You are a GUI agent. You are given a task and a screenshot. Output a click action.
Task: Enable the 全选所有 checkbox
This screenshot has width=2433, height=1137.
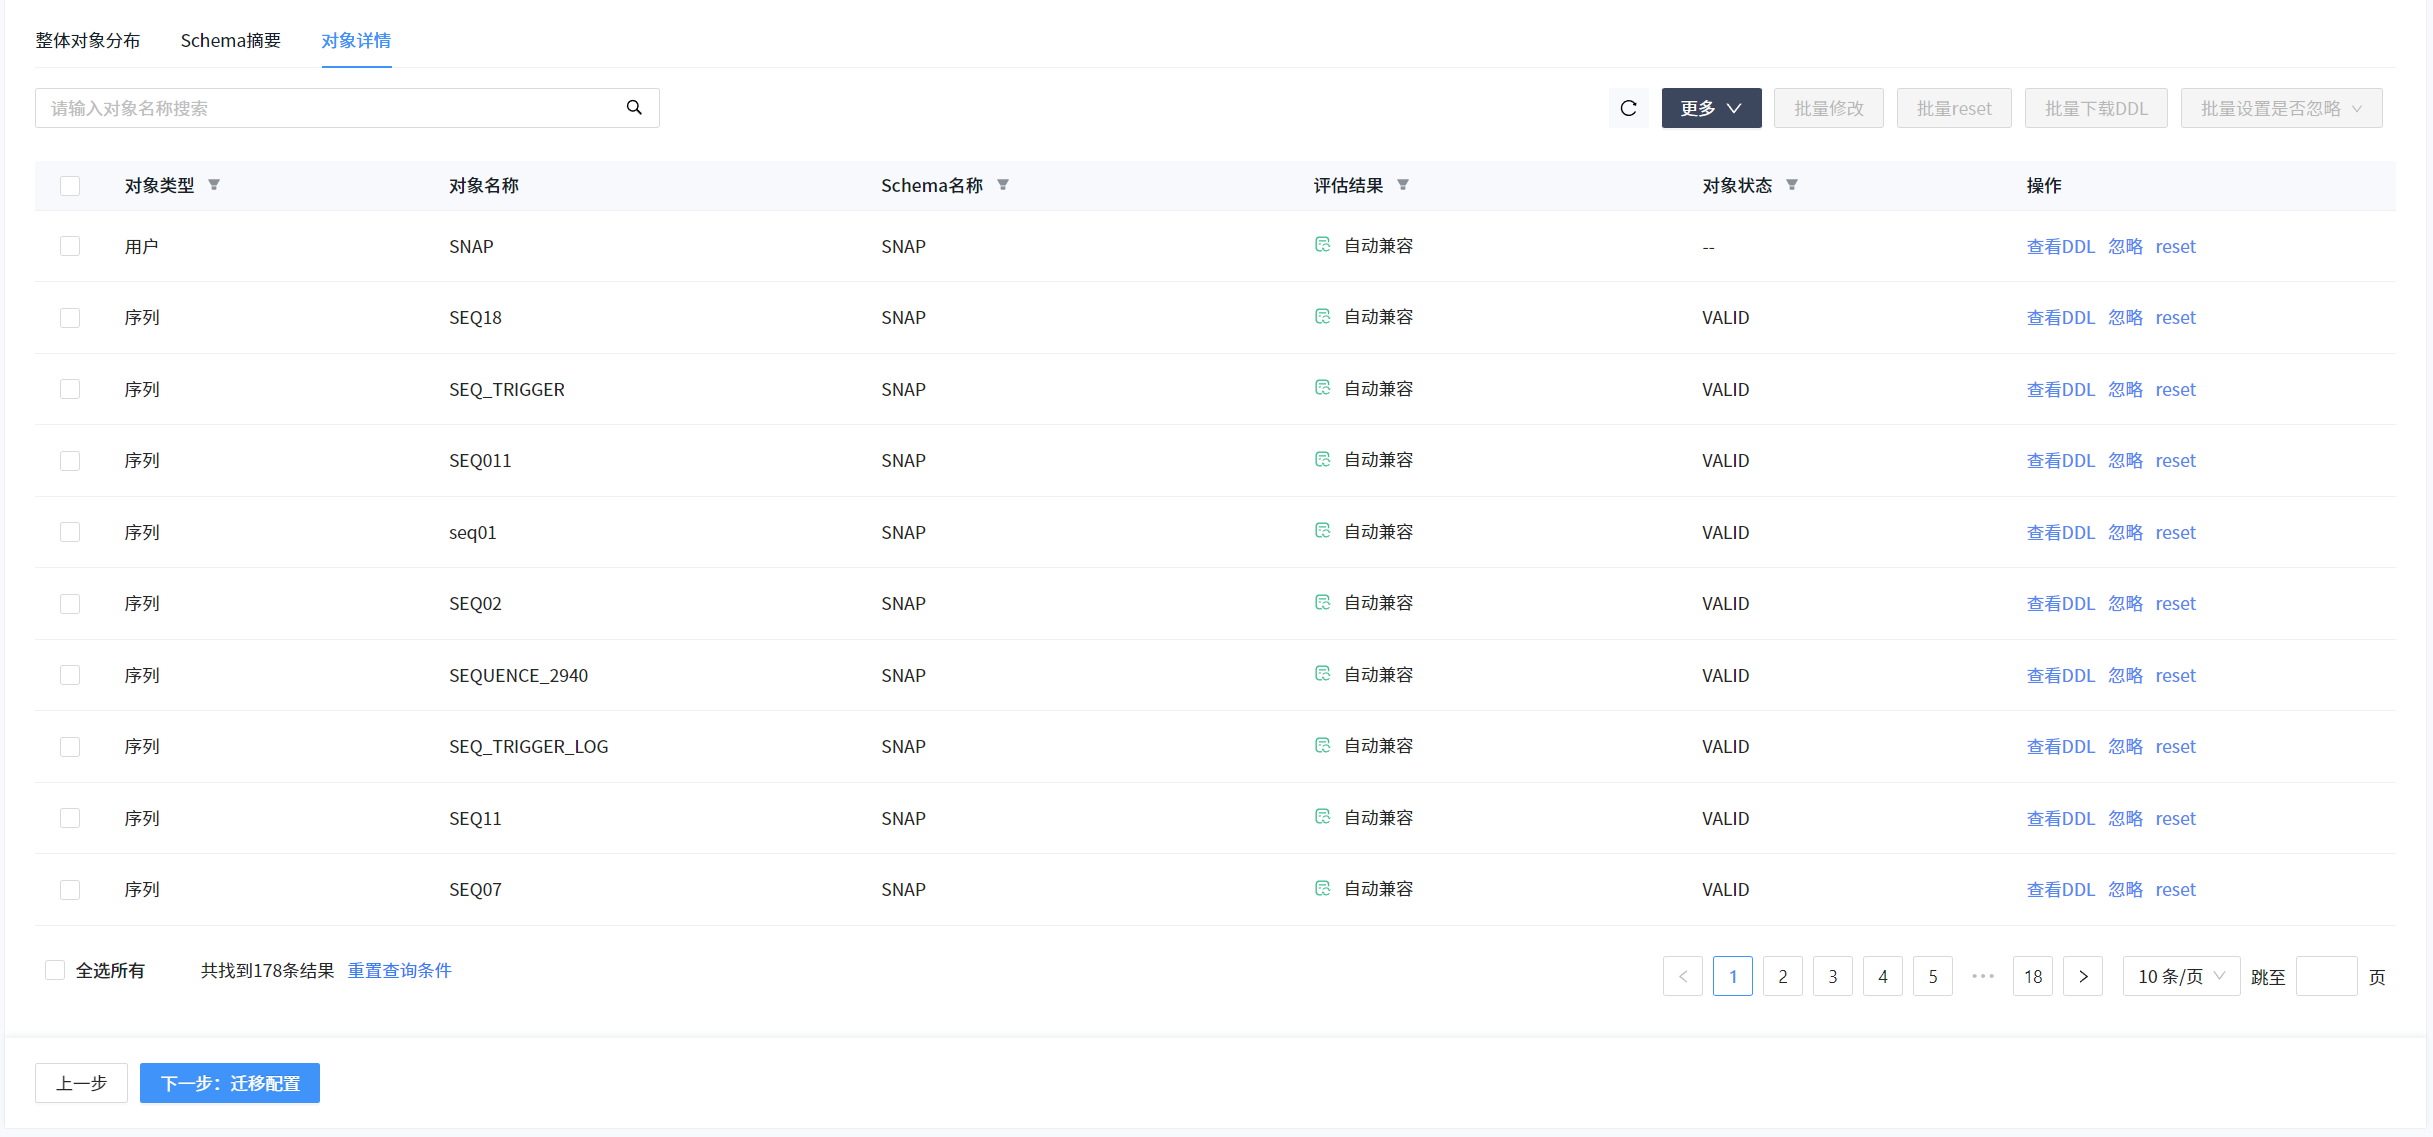click(x=55, y=970)
